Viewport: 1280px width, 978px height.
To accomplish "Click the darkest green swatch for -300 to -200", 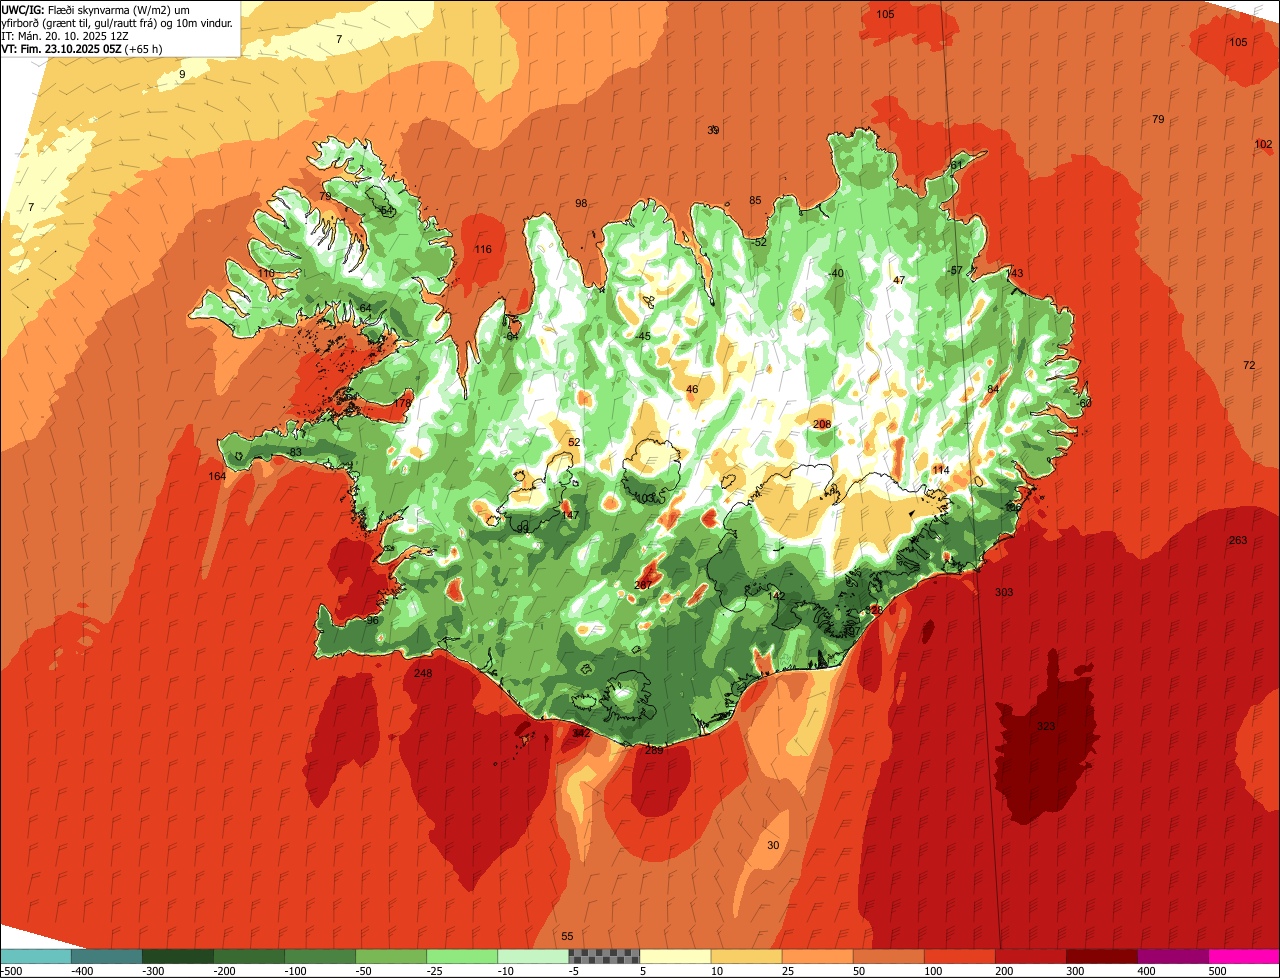I will (x=177, y=956).
